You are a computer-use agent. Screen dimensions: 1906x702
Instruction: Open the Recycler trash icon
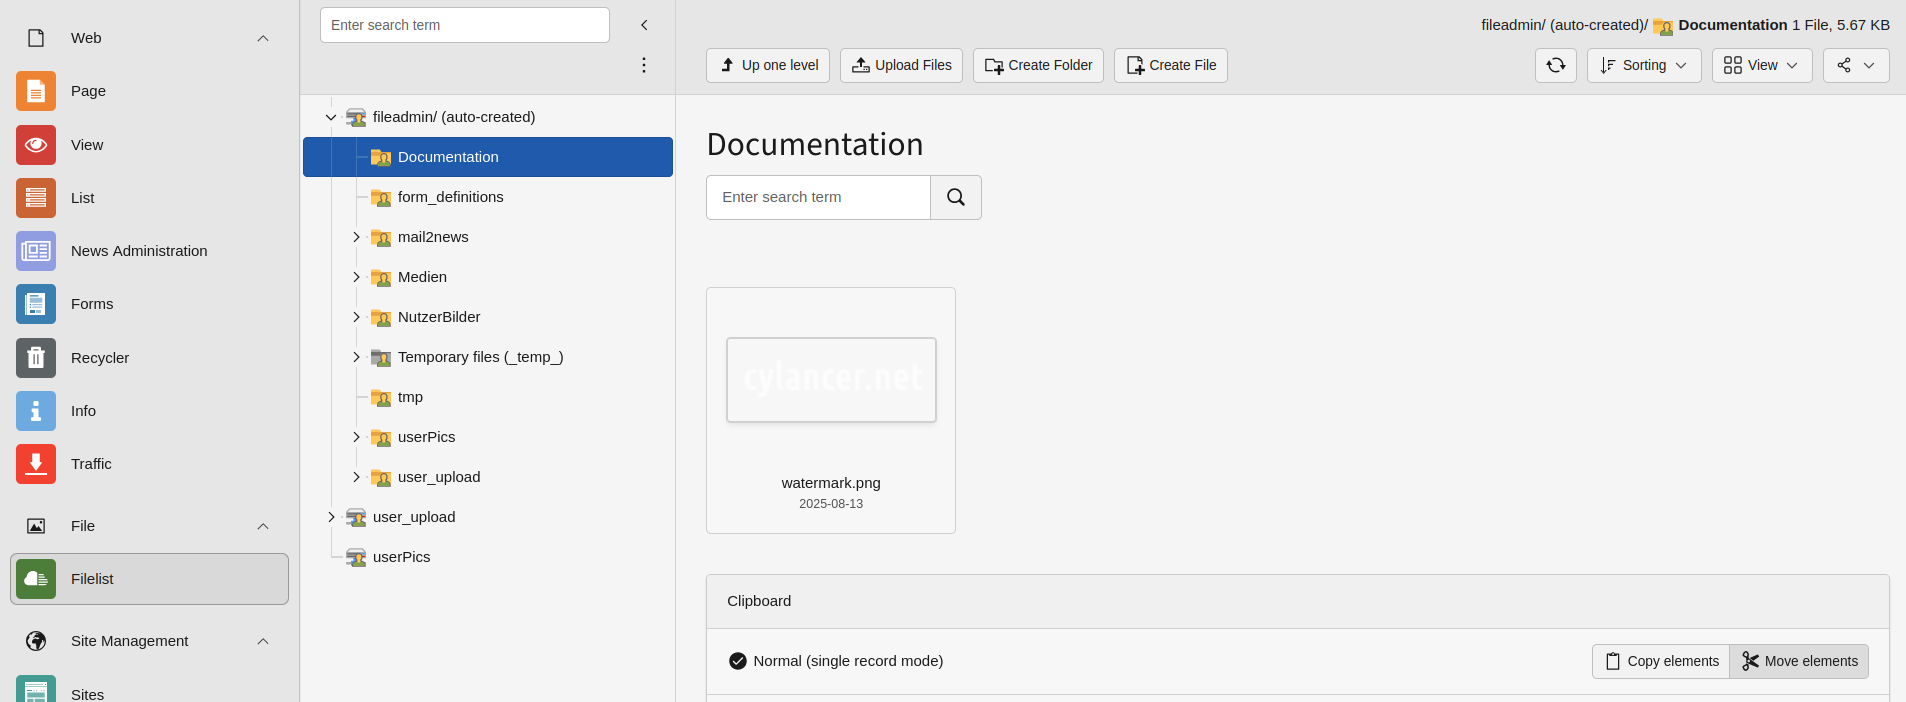coord(36,358)
